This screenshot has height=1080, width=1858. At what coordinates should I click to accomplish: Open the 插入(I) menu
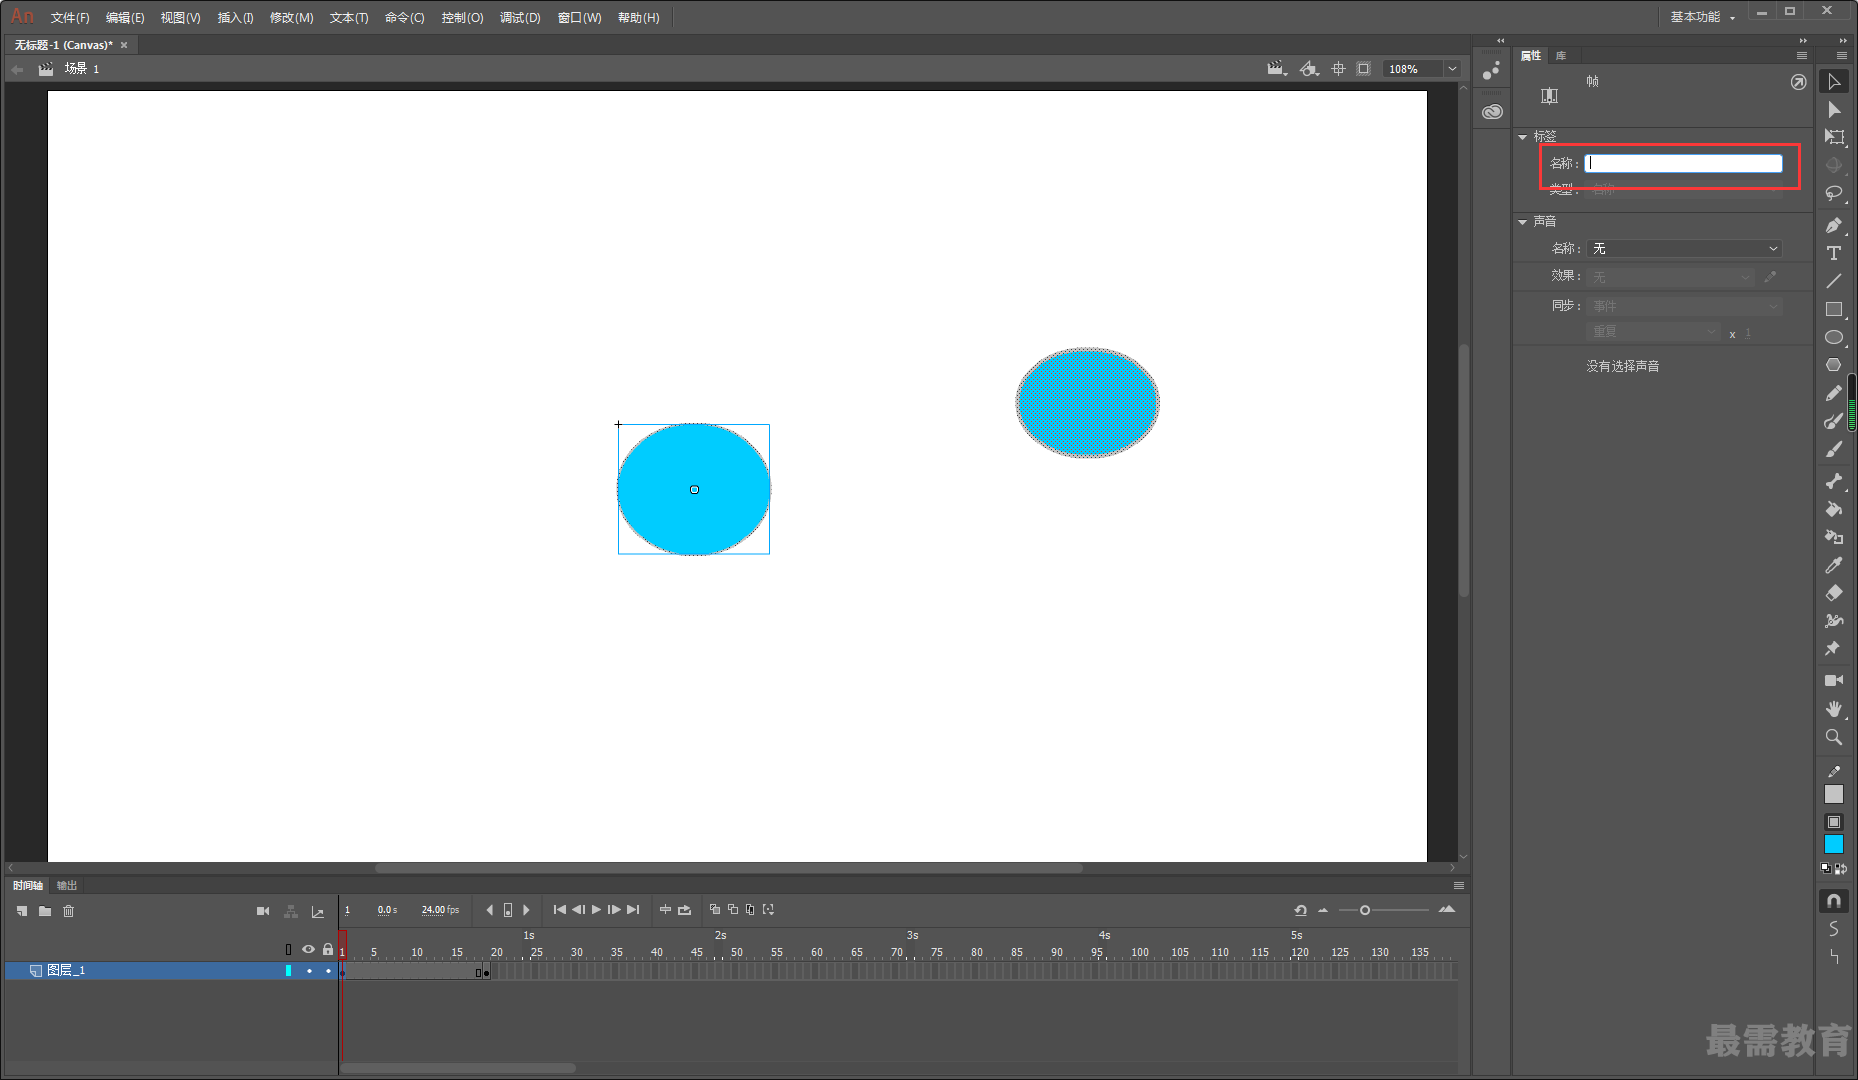pyautogui.click(x=236, y=18)
